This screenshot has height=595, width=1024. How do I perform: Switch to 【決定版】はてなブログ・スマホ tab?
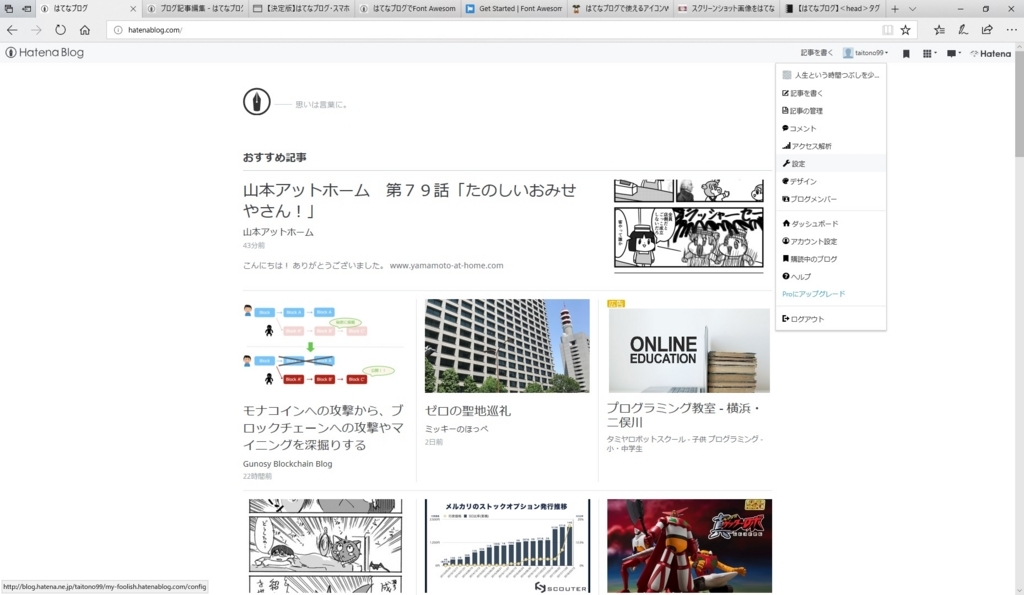click(x=301, y=9)
